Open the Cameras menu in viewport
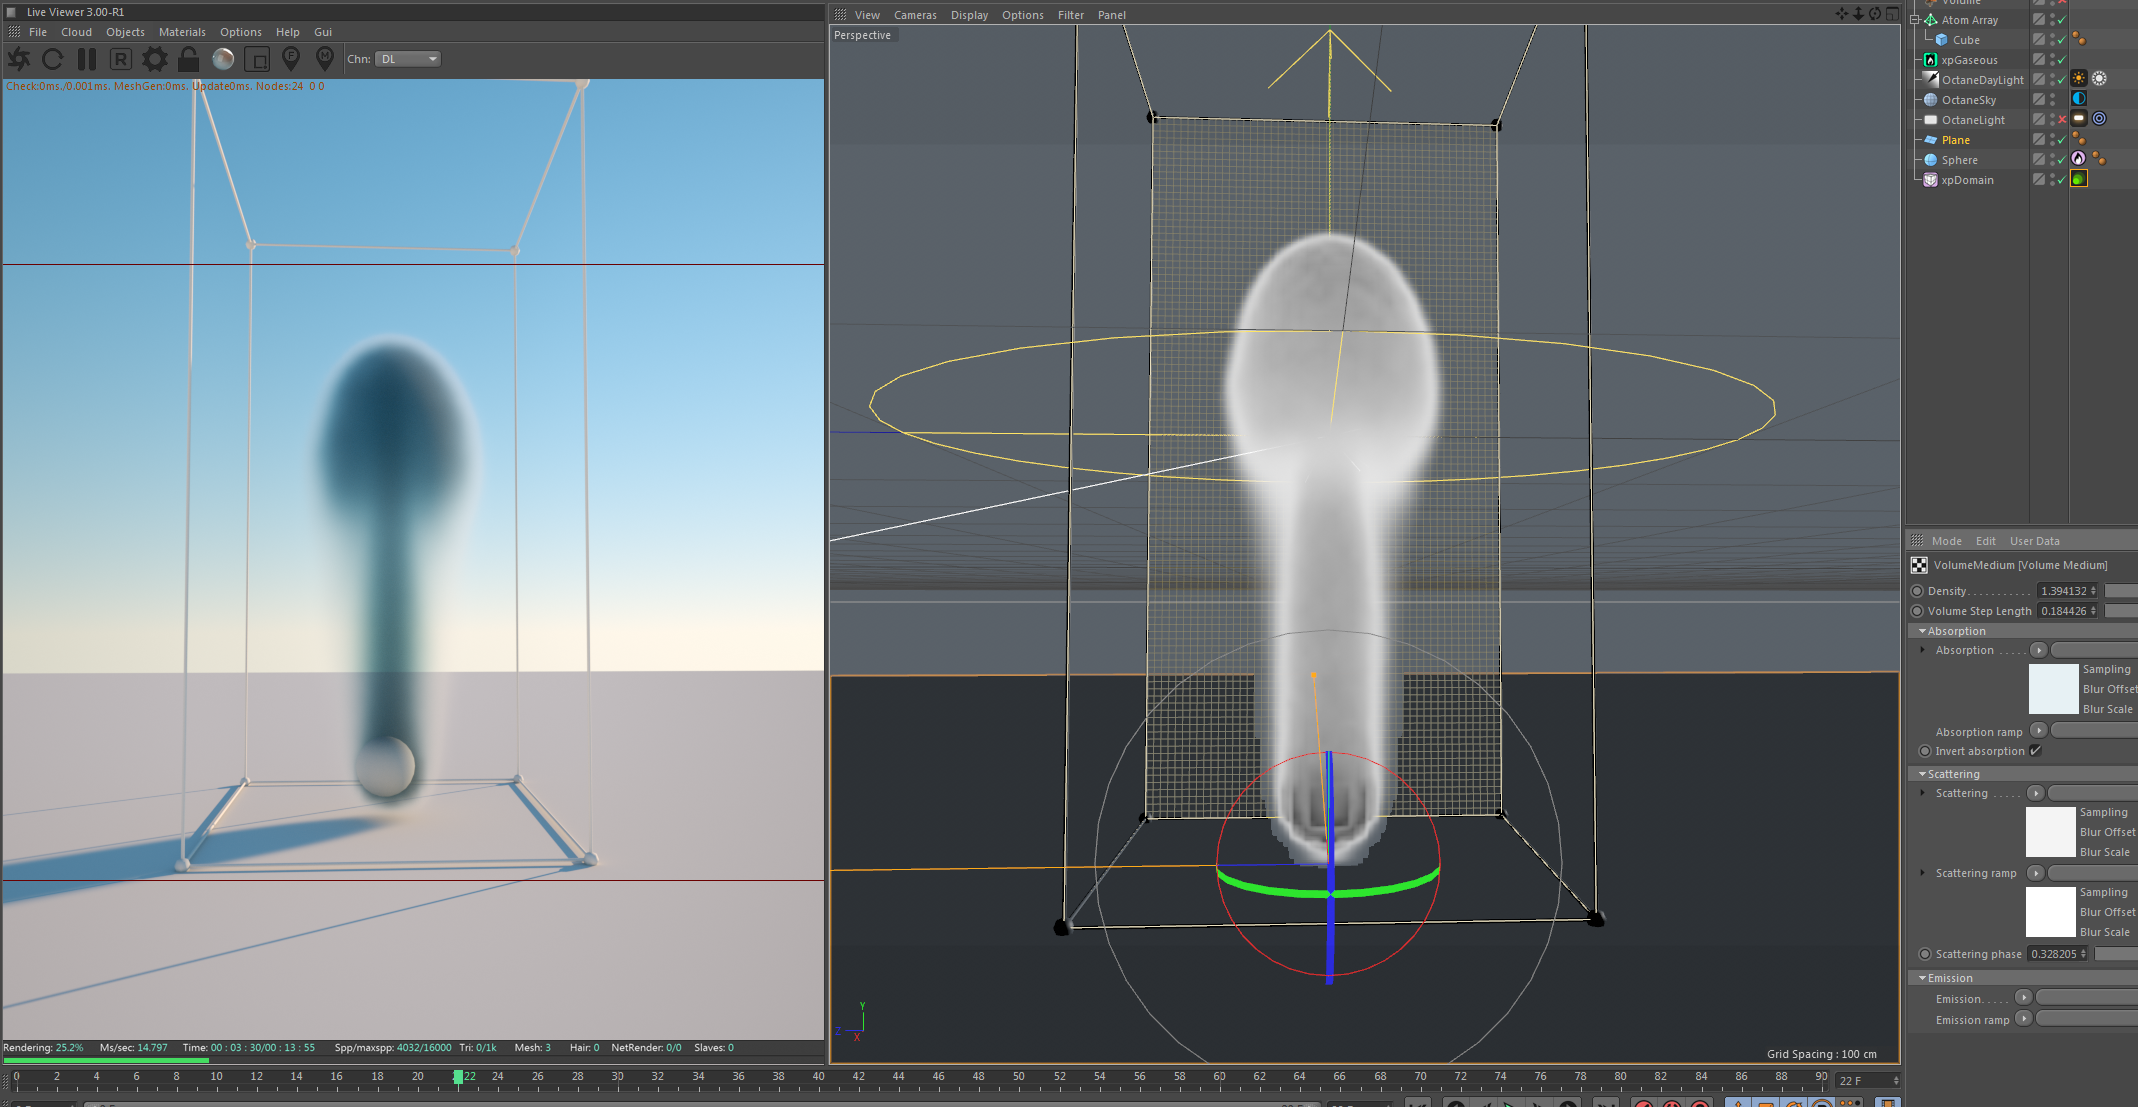The height and width of the screenshot is (1107, 2138). (914, 15)
